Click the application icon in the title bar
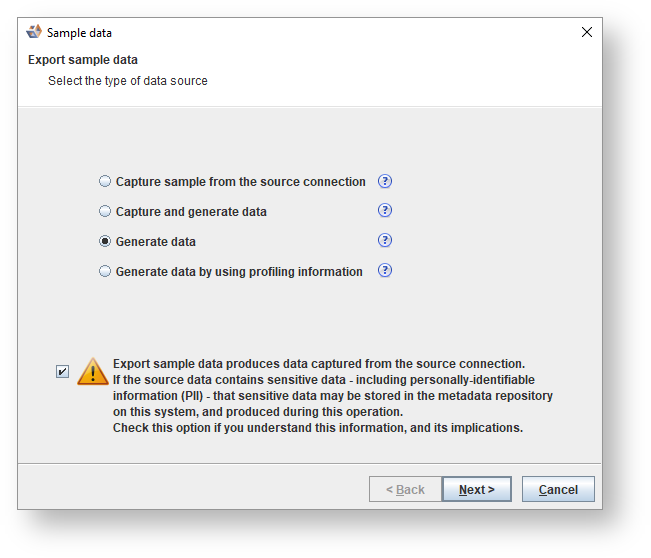 tap(34, 32)
